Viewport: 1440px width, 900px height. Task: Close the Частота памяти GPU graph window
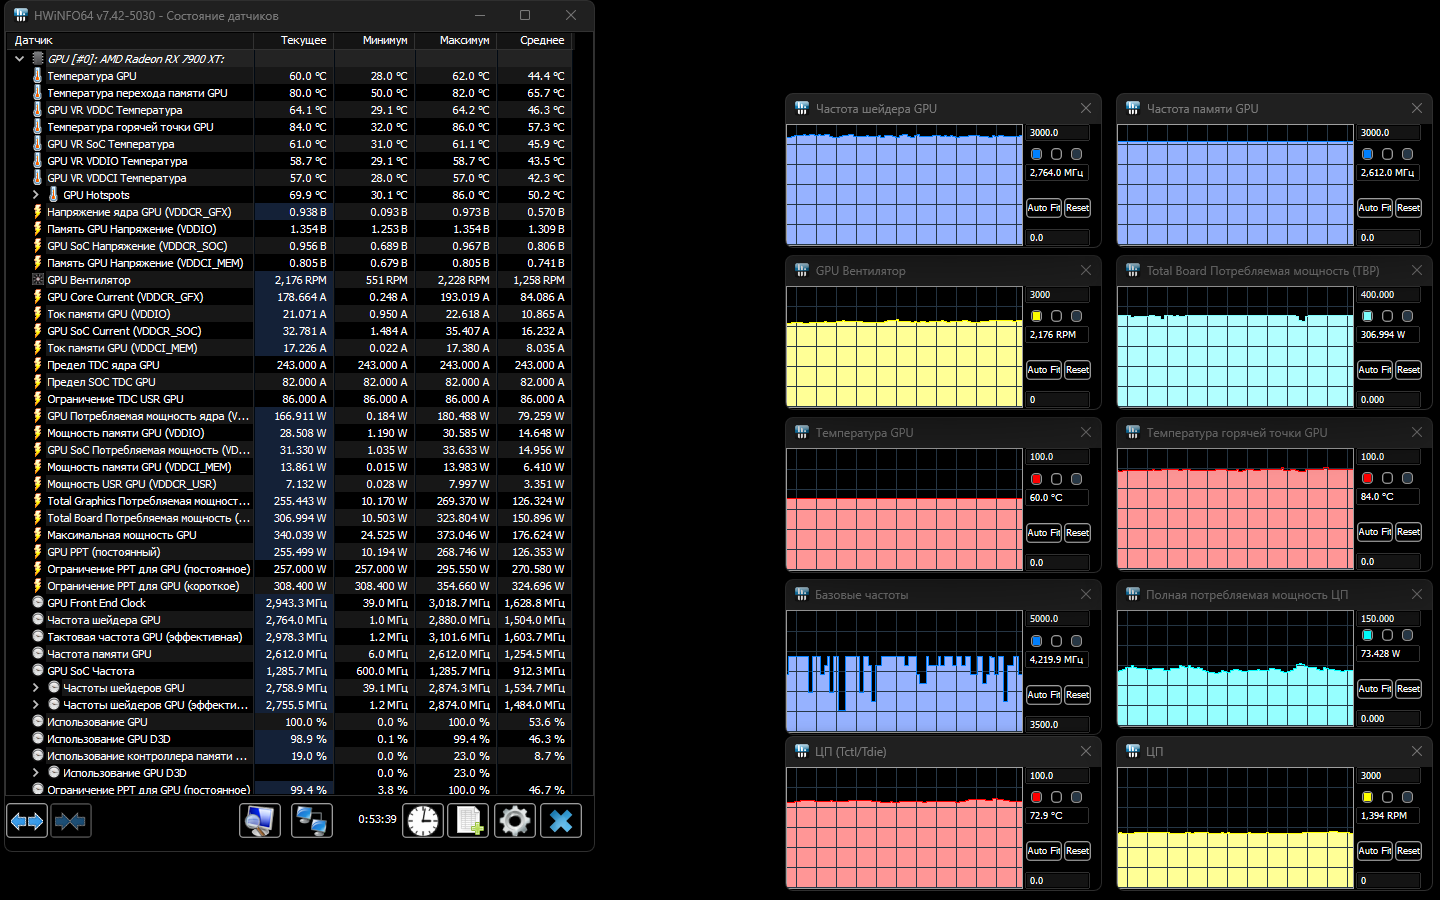click(x=1417, y=108)
